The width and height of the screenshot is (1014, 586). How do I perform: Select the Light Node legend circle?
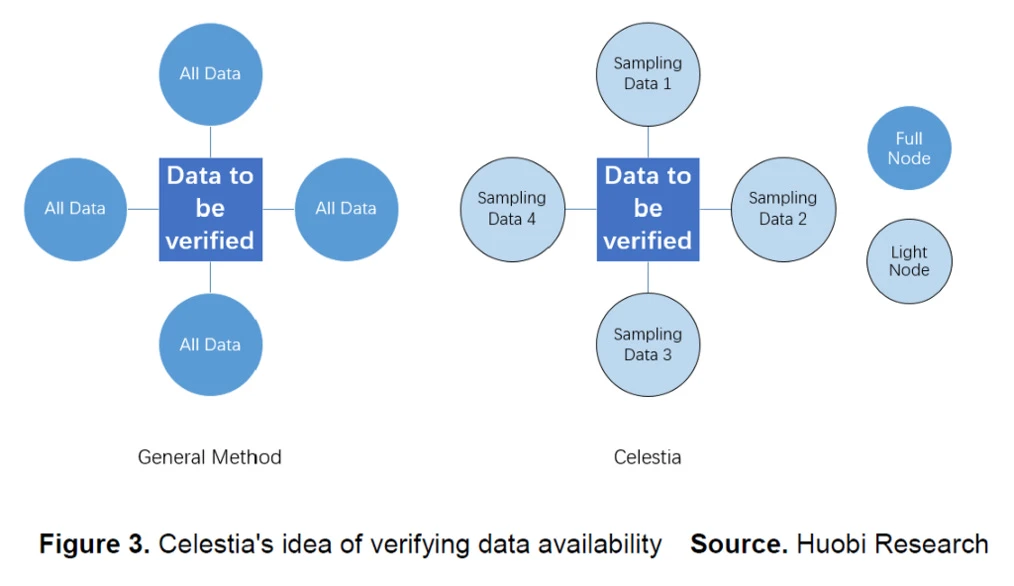point(909,261)
